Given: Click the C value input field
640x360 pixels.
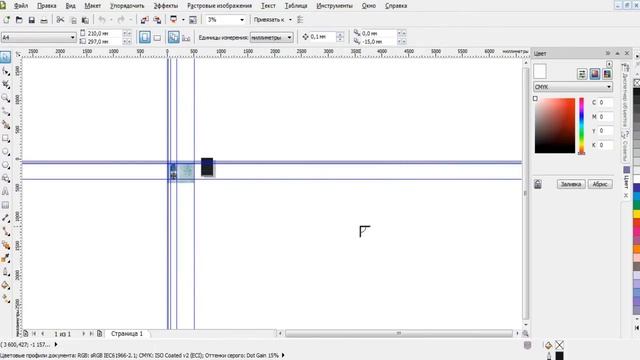Looking at the screenshot, I should tap(606, 102).
